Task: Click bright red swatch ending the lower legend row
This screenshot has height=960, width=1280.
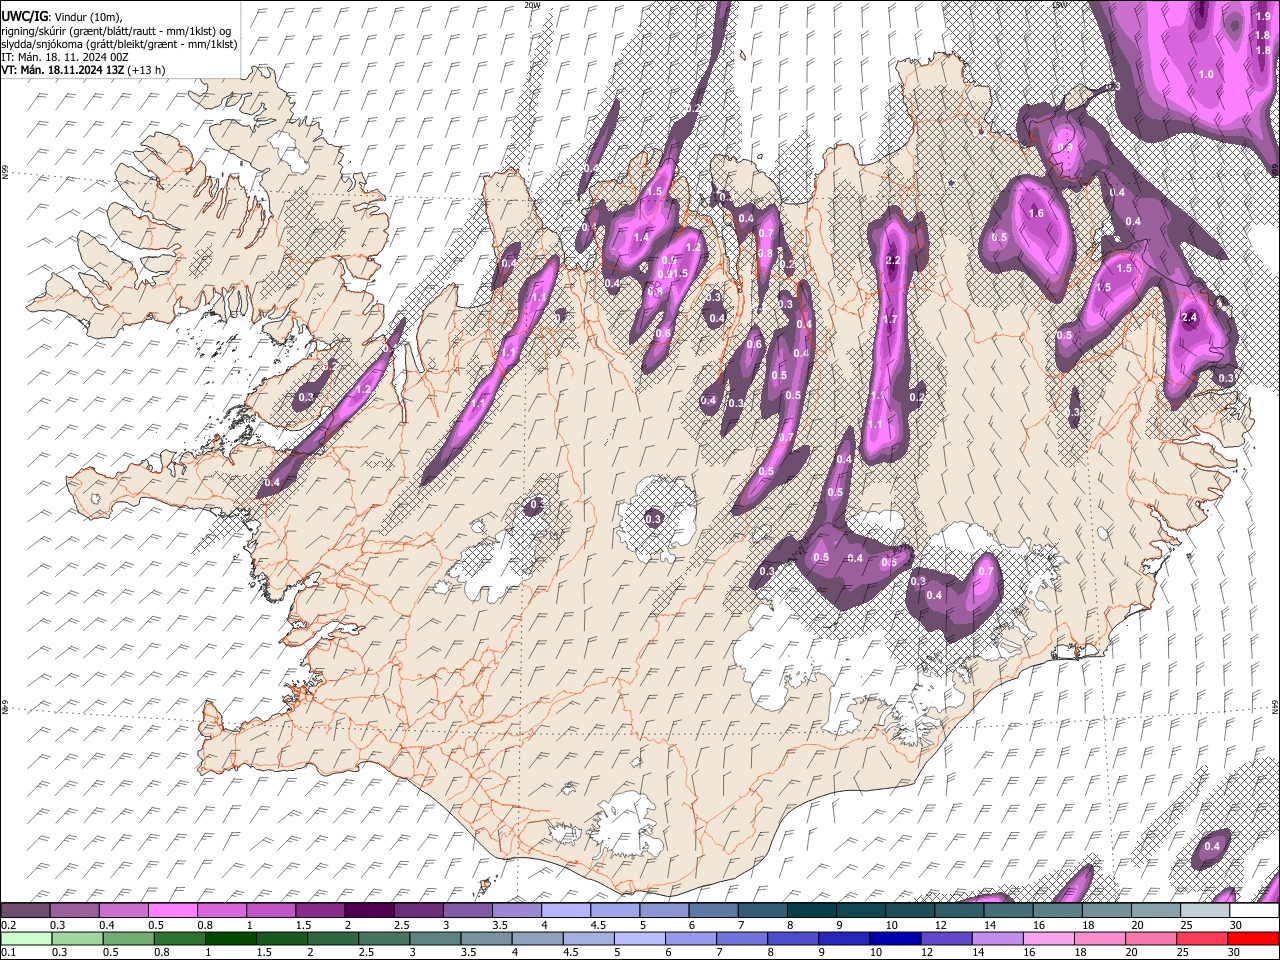Action: coord(1254,938)
